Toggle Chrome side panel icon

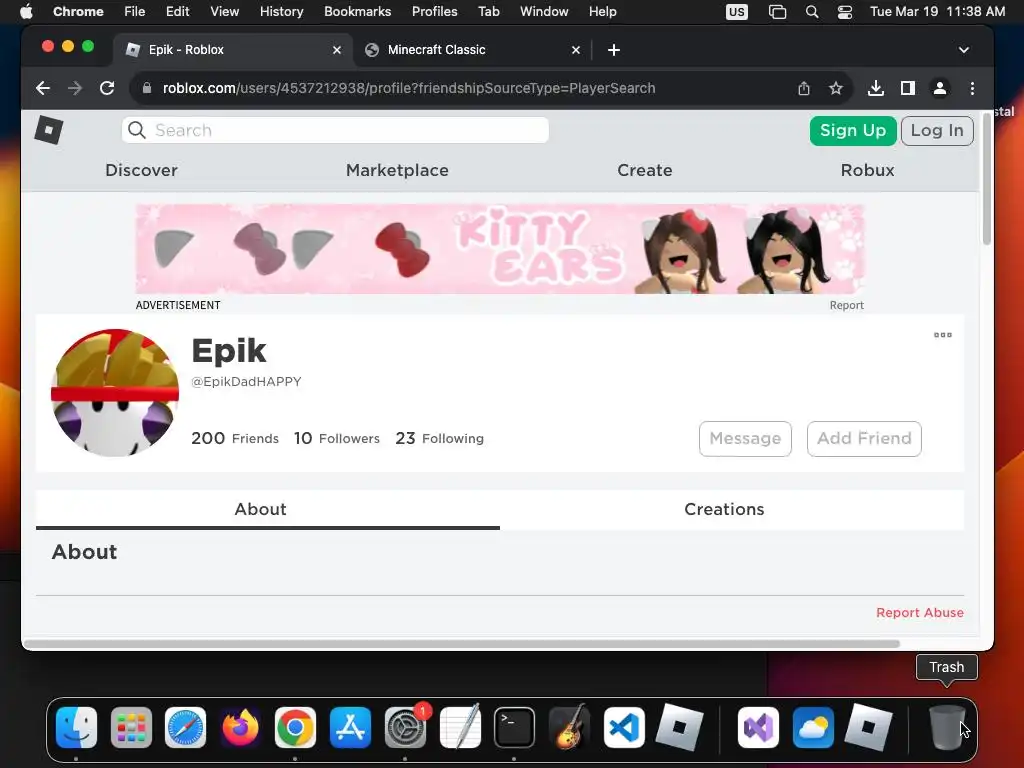pyautogui.click(x=908, y=88)
